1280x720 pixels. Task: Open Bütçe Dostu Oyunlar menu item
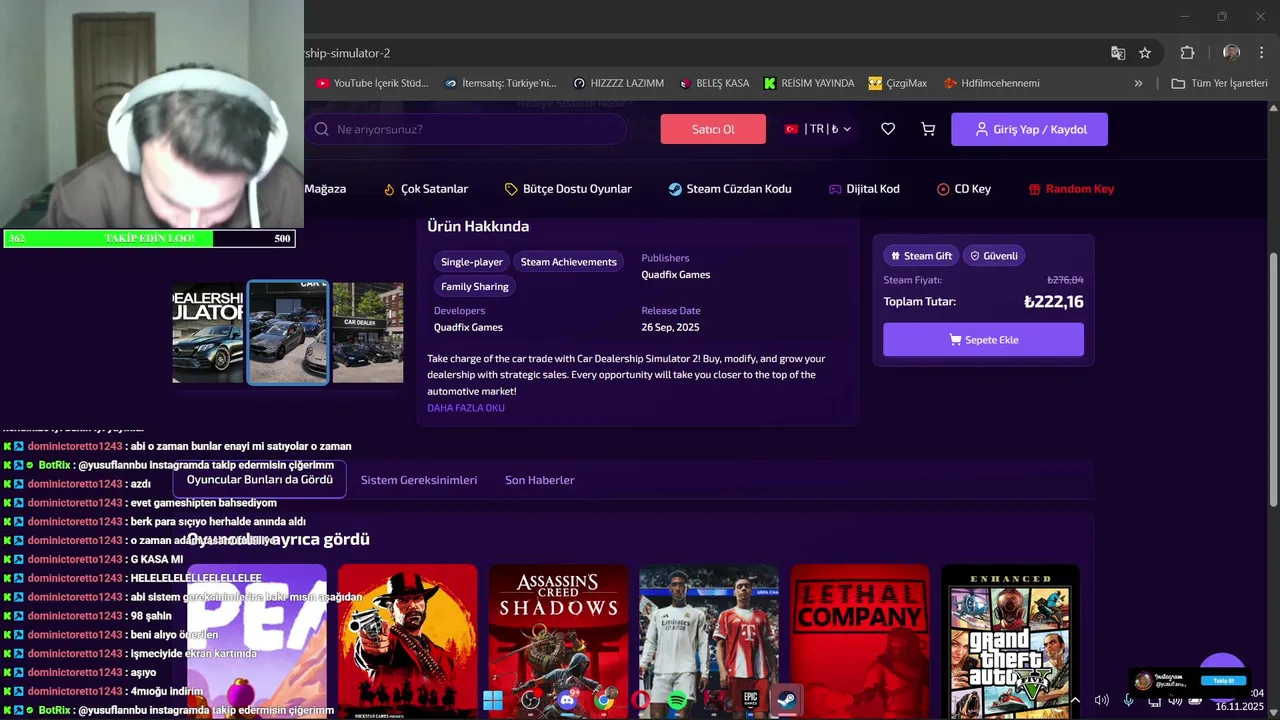pos(568,189)
